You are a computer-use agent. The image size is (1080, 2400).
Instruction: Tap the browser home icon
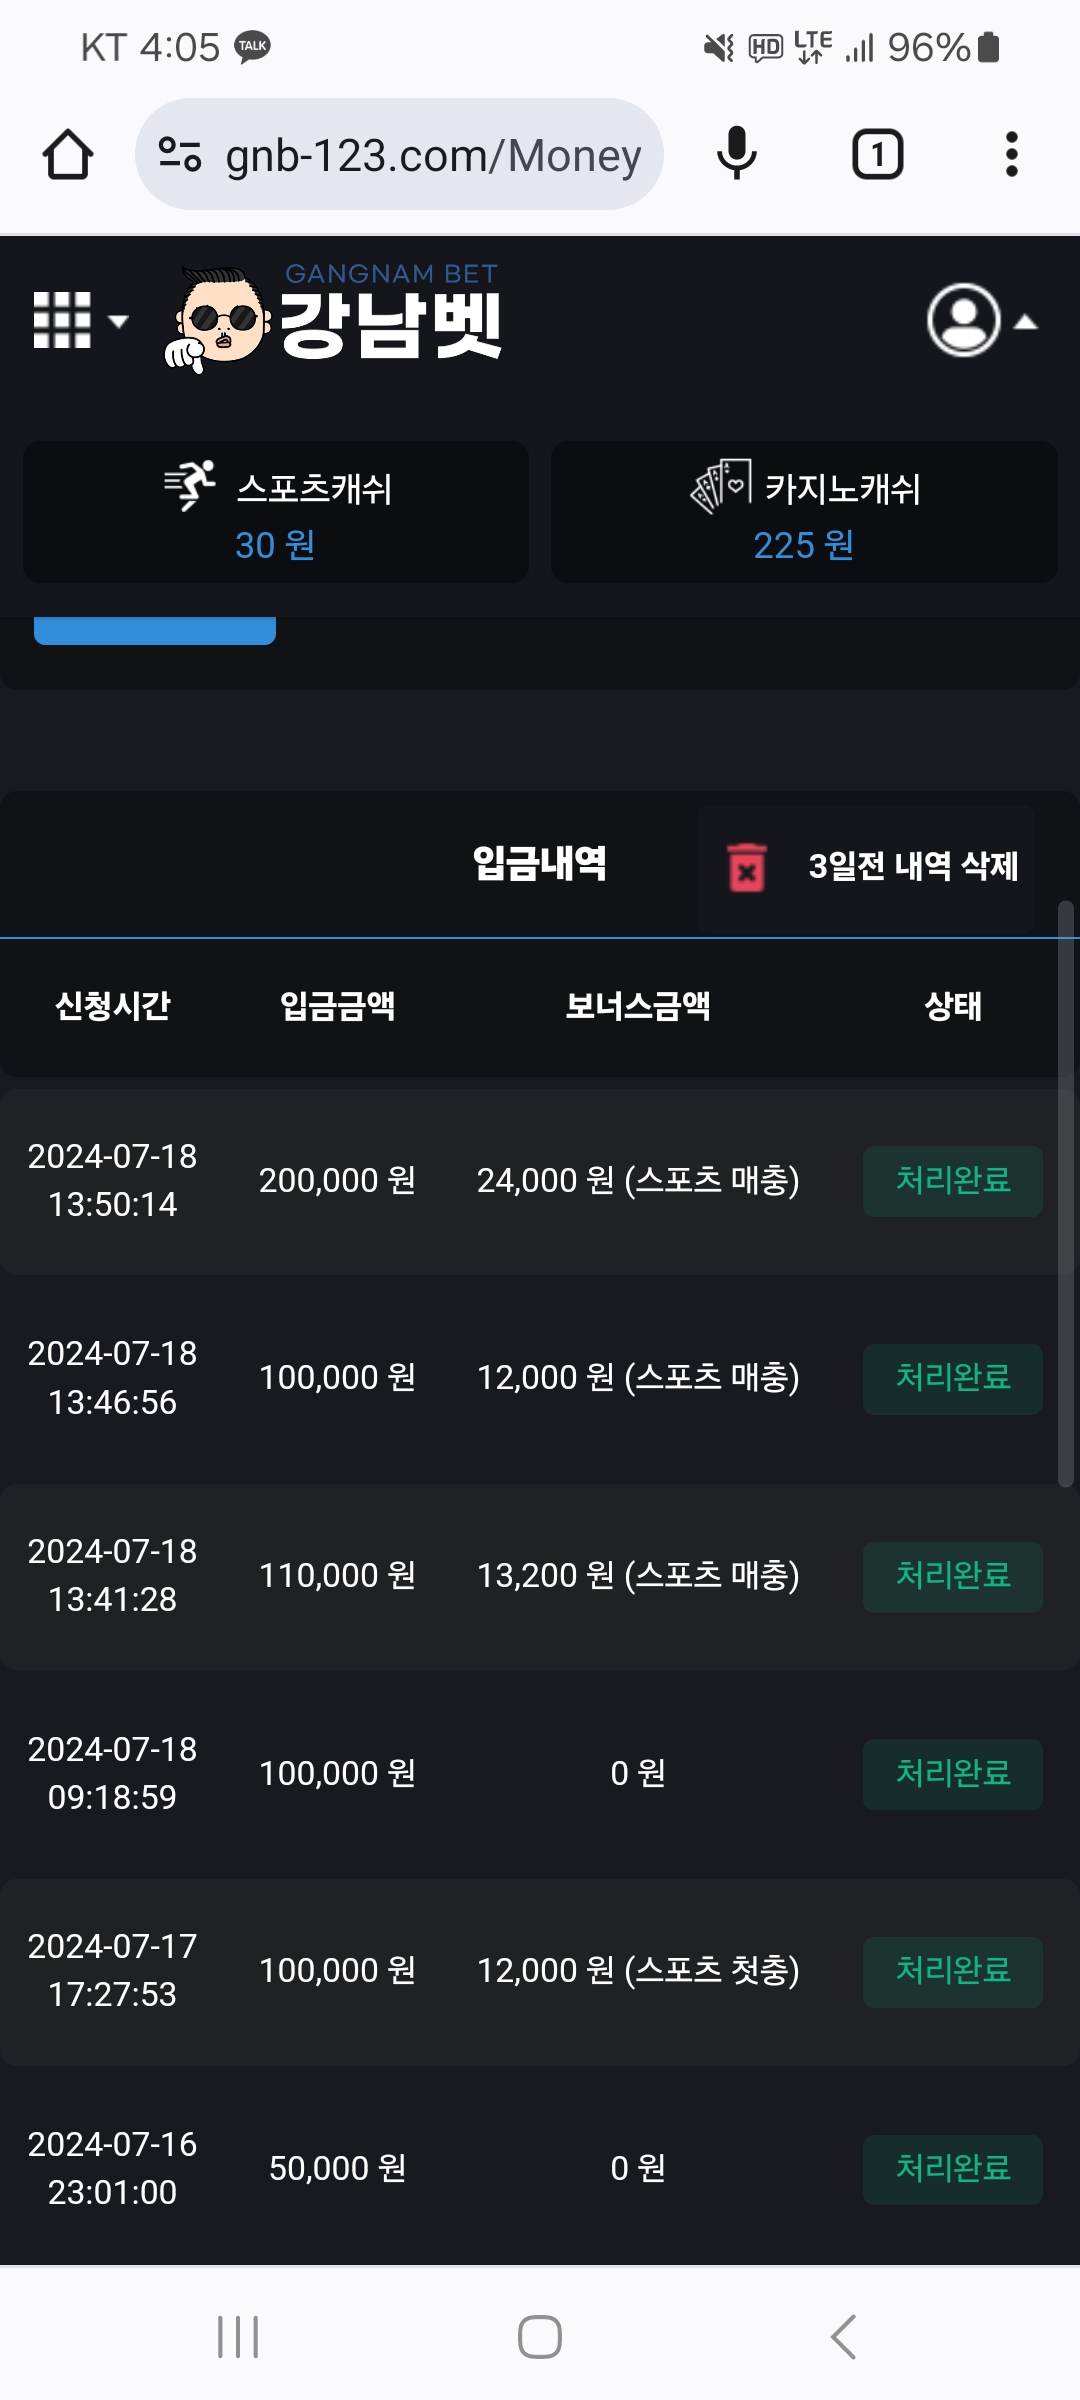pyautogui.click(x=68, y=155)
